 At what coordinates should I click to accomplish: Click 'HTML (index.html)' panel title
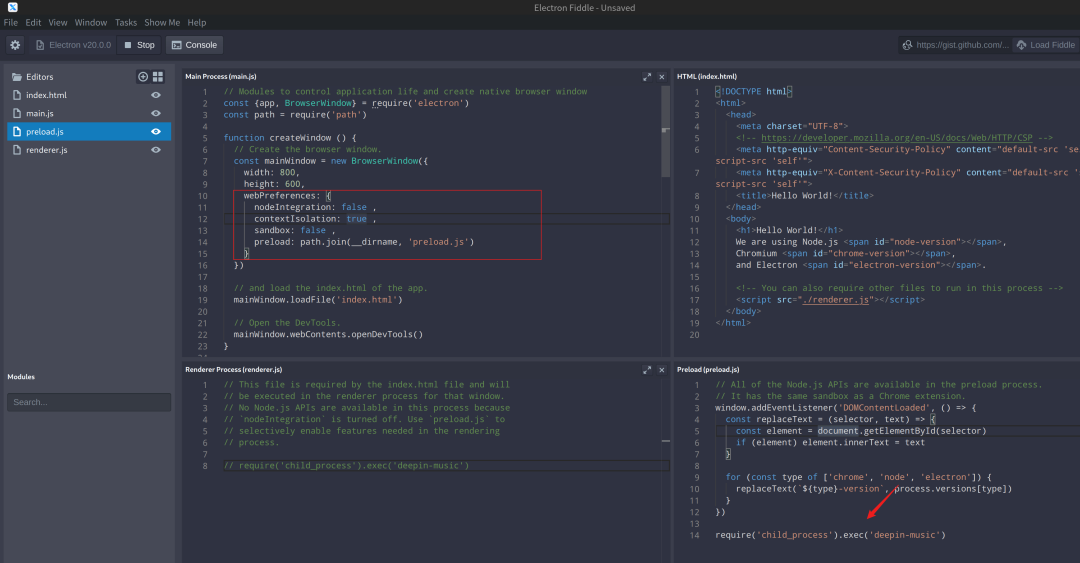tap(707, 76)
